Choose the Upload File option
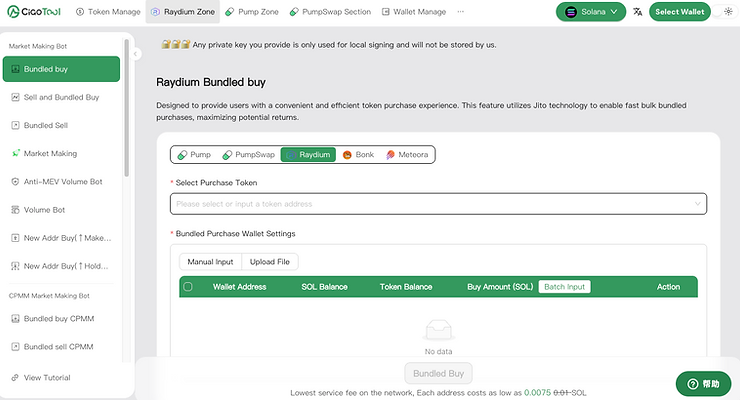Image resolution: width=740 pixels, height=400 pixels. pos(270,262)
